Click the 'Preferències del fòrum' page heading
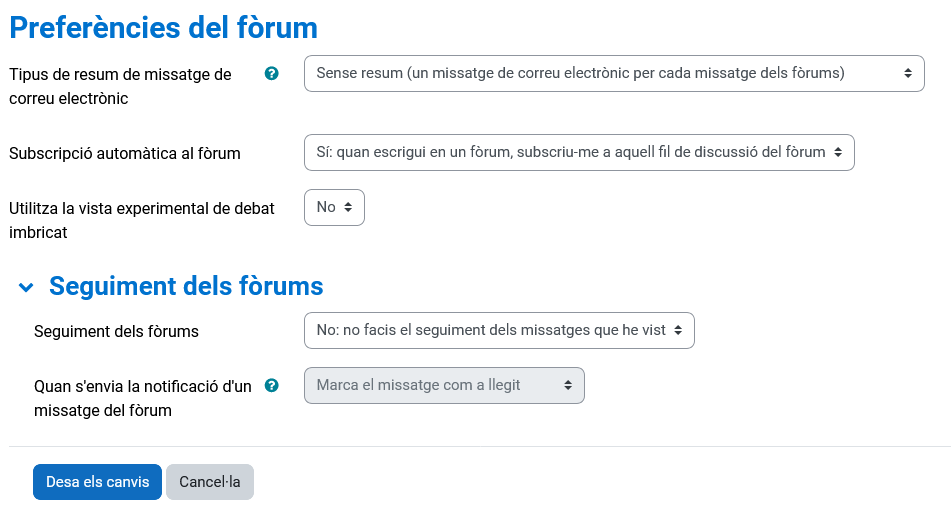The width and height of the screenshot is (951, 515). (x=163, y=27)
